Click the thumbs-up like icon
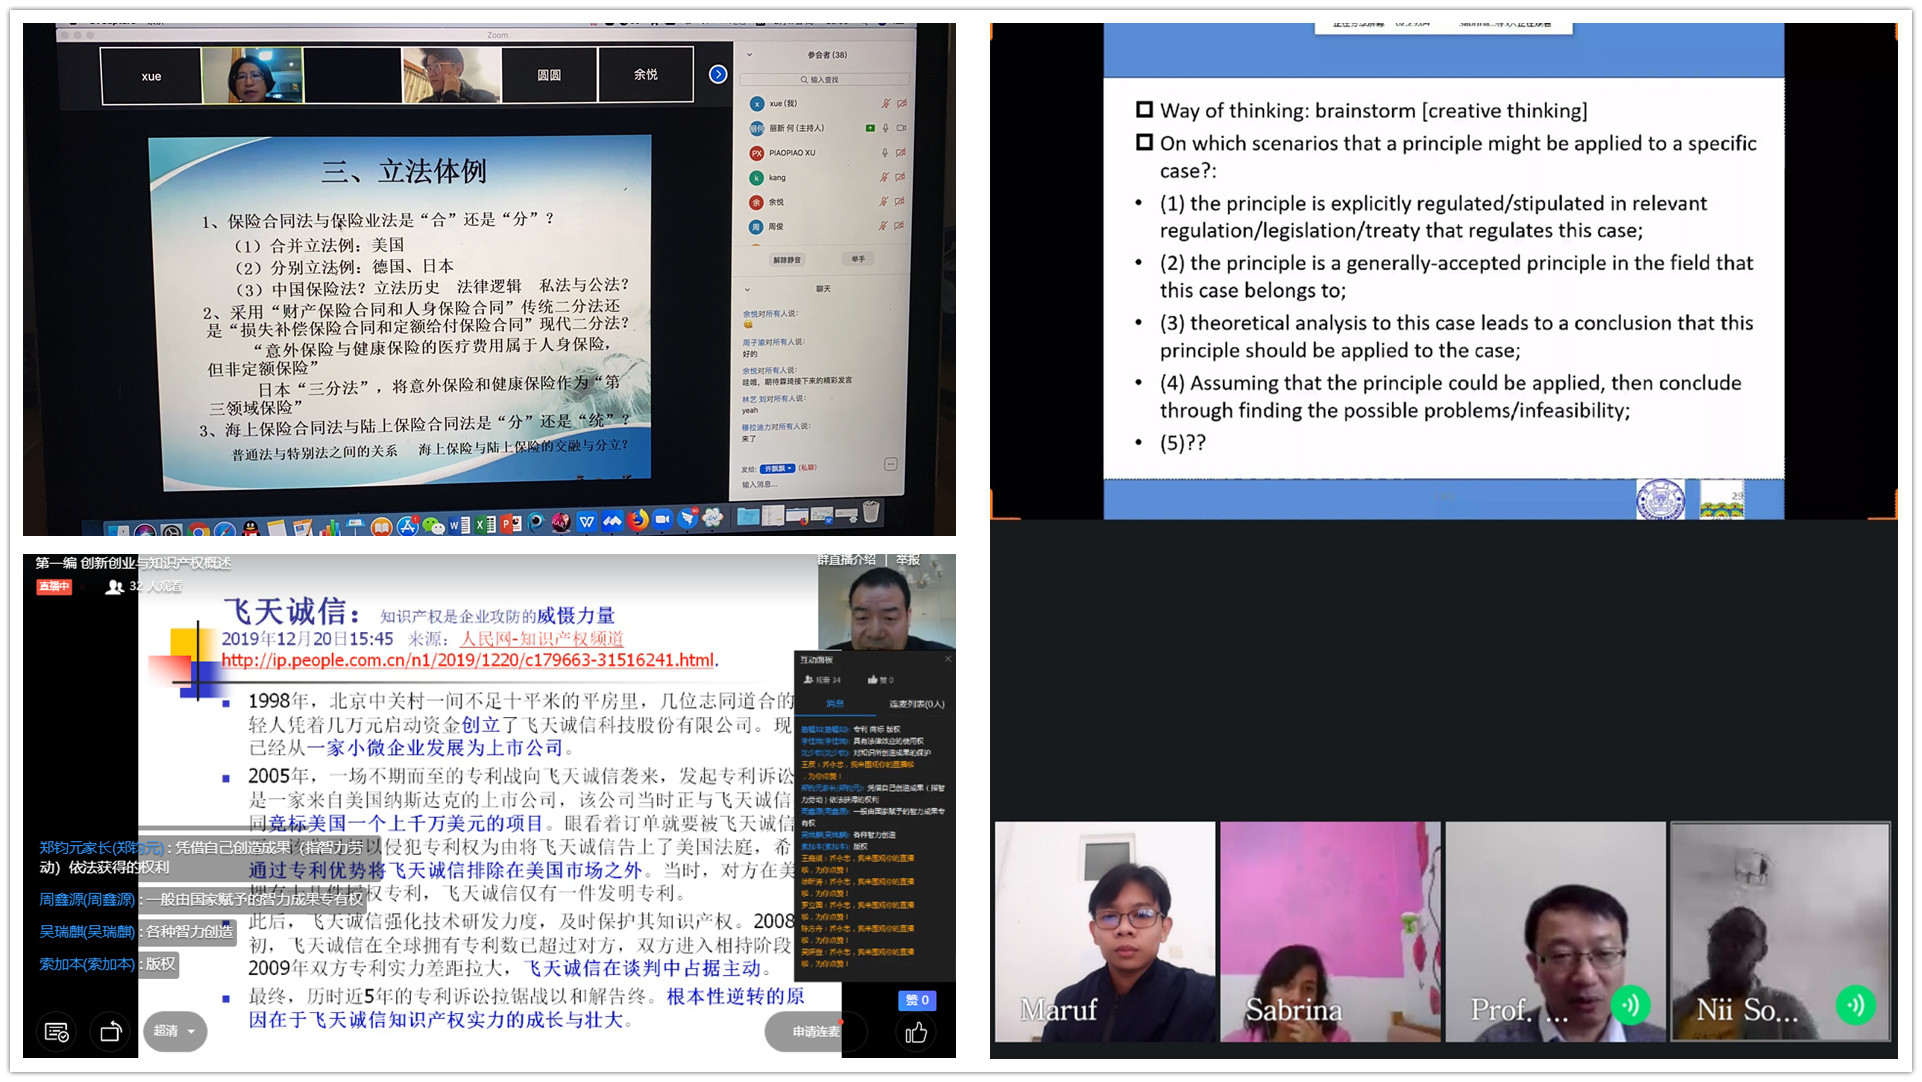 tap(915, 1033)
